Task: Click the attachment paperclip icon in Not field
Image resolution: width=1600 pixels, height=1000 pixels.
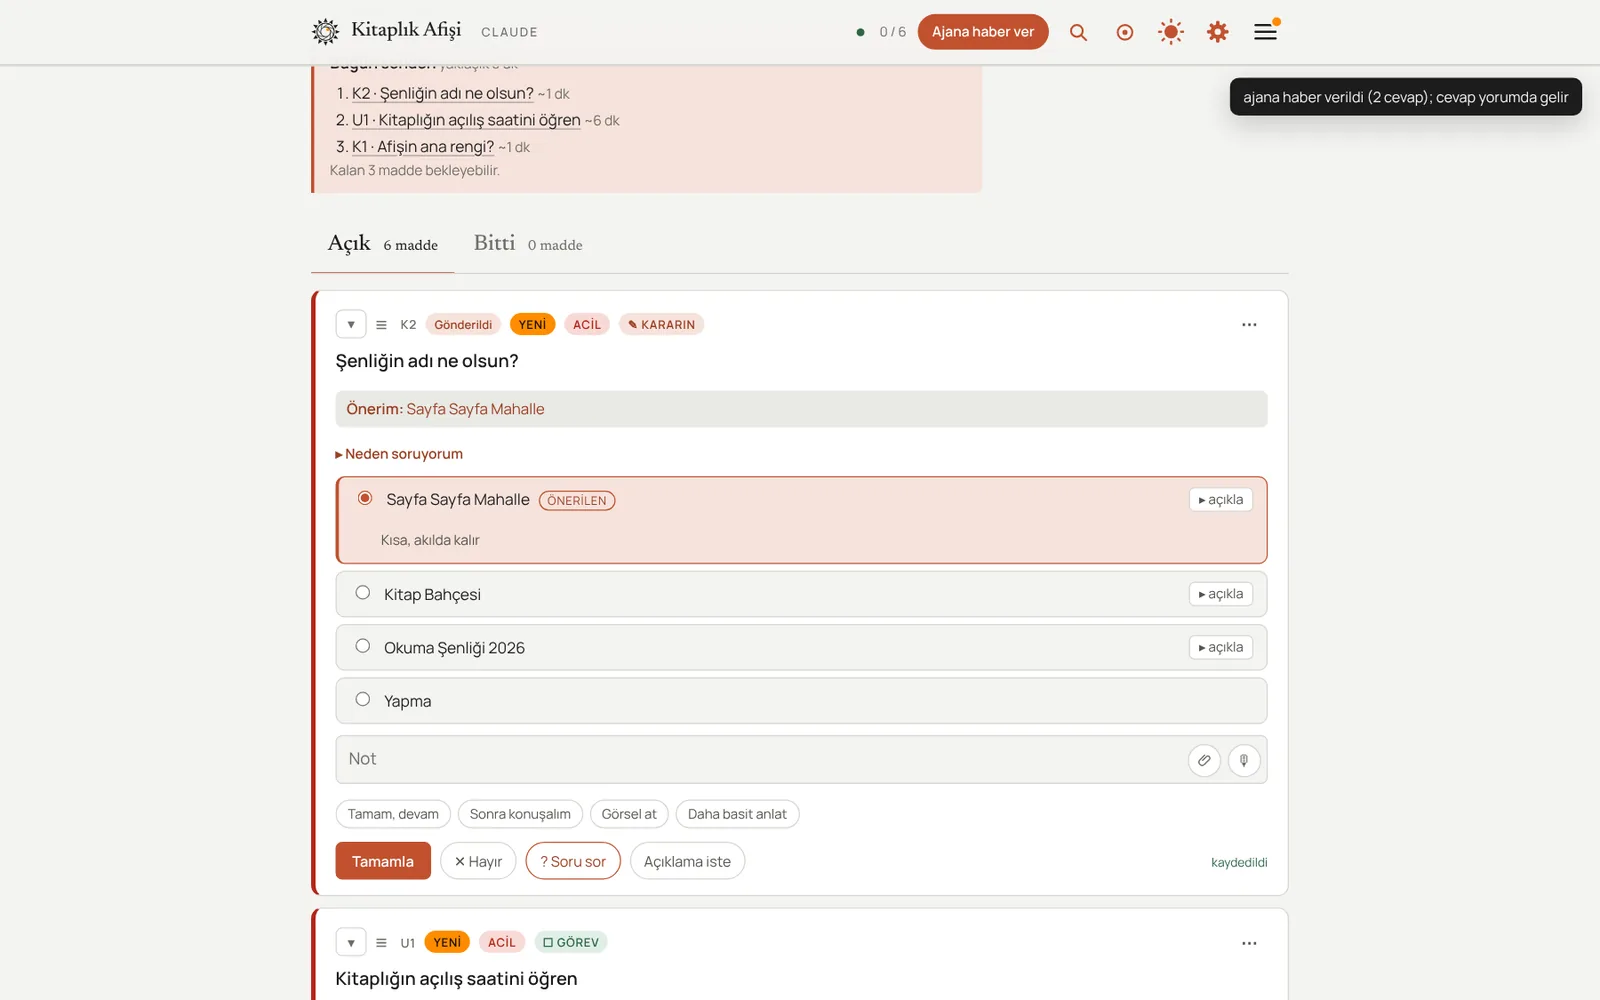Action: (x=1204, y=760)
